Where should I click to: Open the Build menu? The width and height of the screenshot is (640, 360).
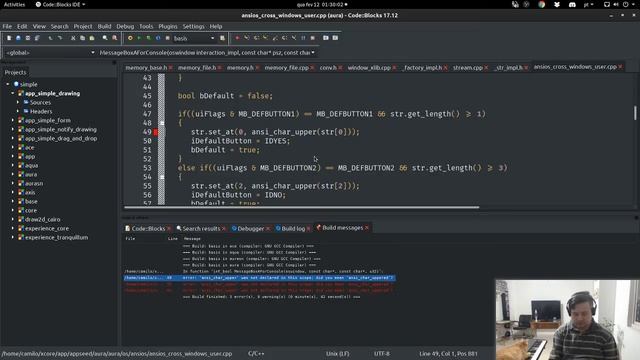[x=104, y=26]
